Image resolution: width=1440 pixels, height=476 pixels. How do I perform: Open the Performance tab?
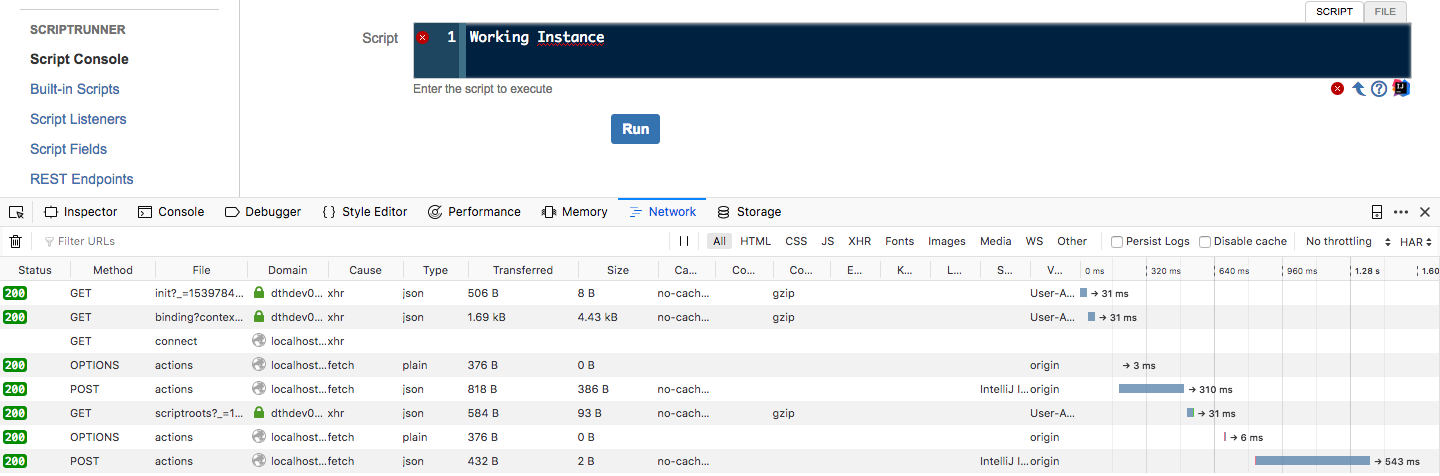[474, 212]
